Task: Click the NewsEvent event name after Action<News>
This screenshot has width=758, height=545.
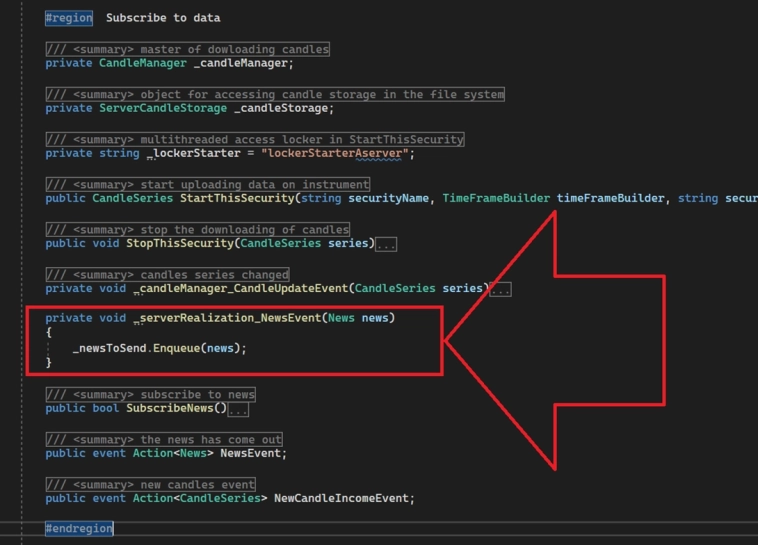Action: [250, 454]
